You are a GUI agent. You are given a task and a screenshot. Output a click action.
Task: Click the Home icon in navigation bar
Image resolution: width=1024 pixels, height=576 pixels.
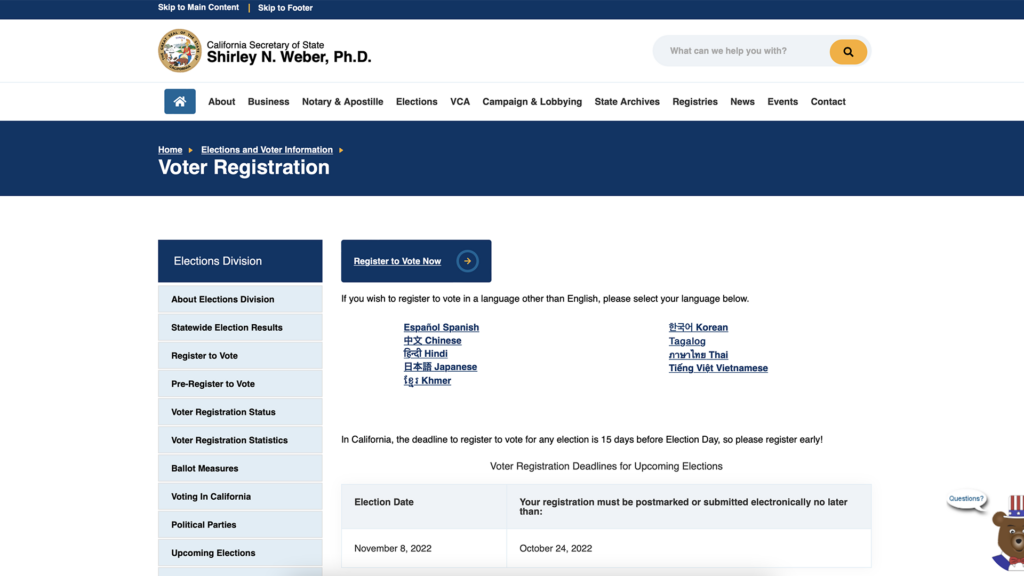click(x=180, y=101)
